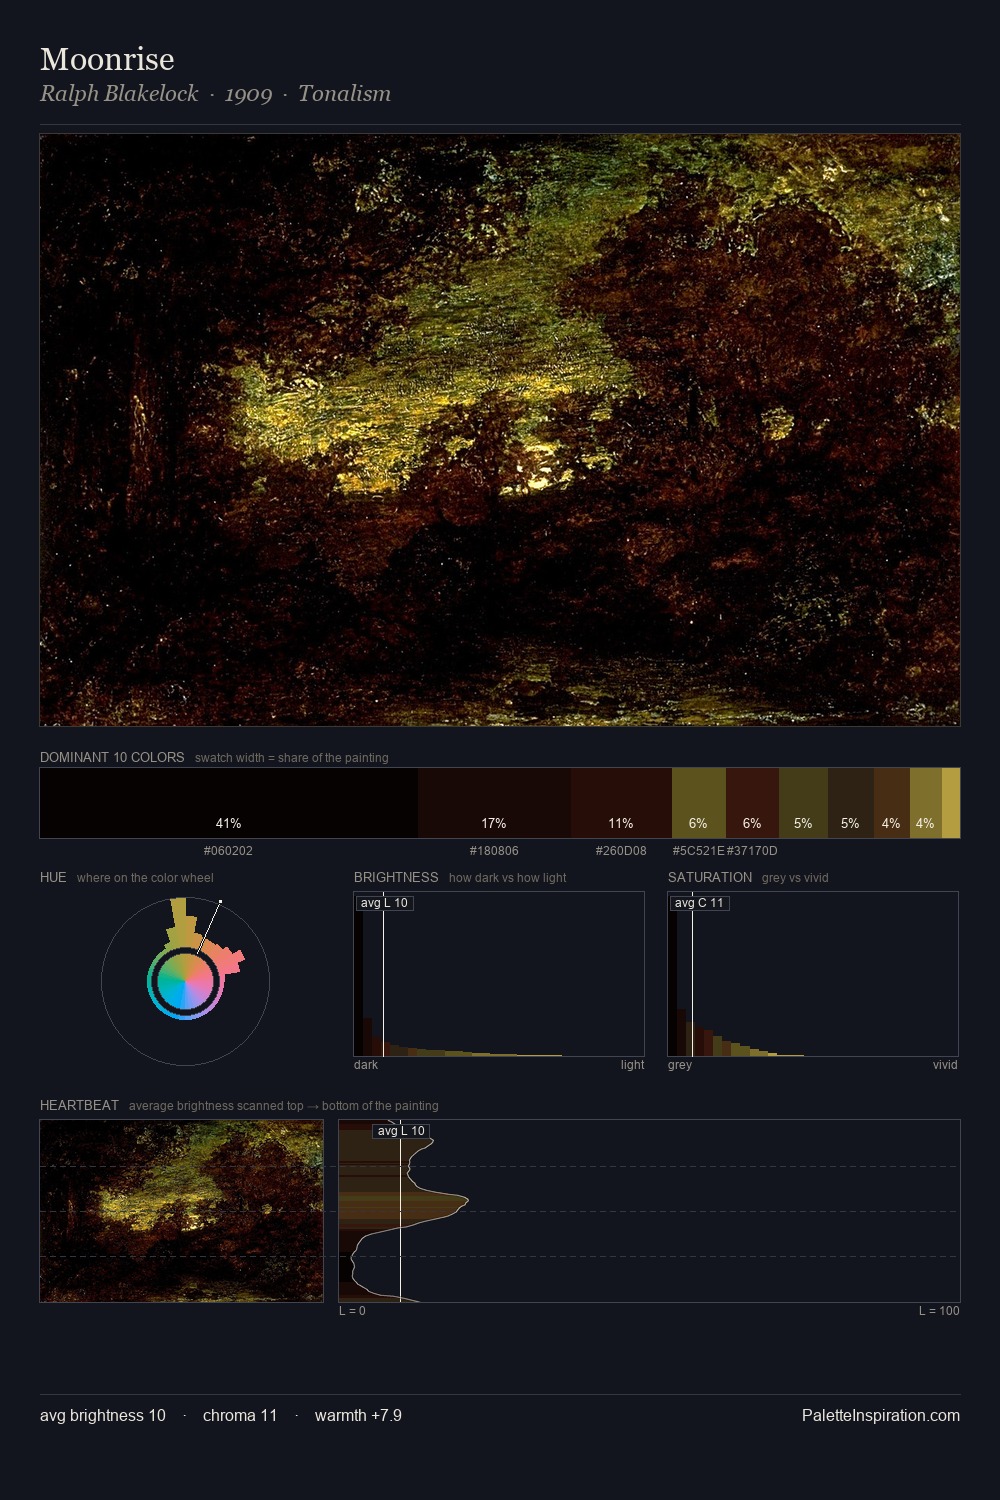Click the L = 100 axis label
Viewport: 1000px width, 1500px height.
939,1311
